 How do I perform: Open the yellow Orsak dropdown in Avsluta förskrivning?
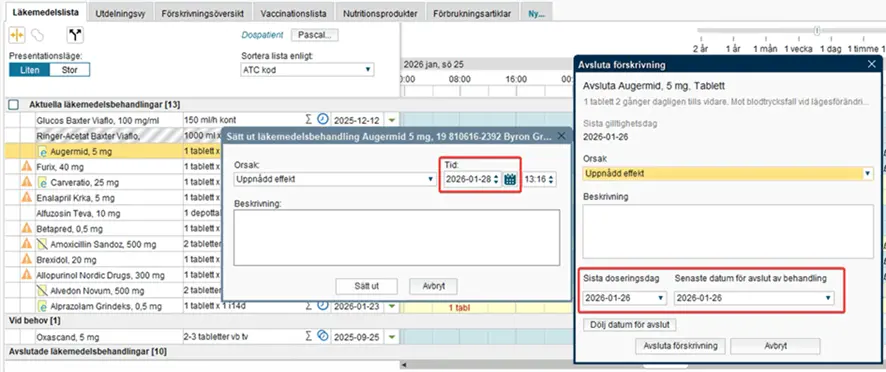point(728,174)
